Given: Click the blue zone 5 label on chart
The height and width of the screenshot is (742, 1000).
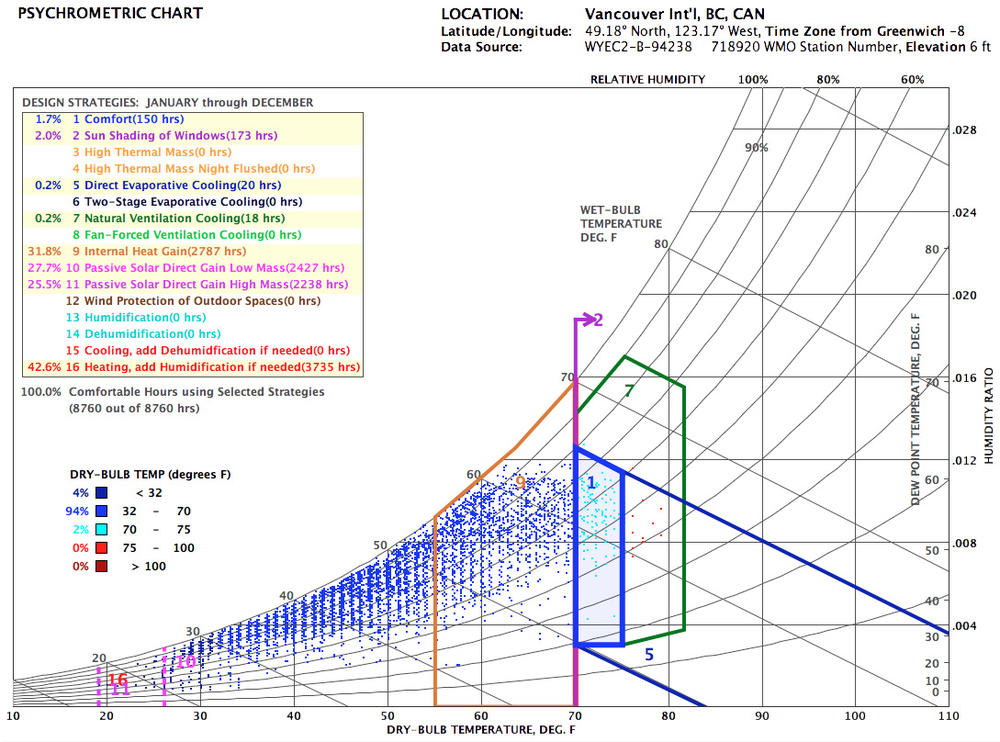Looking at the screenshot, I should click(x=648, y=656).
